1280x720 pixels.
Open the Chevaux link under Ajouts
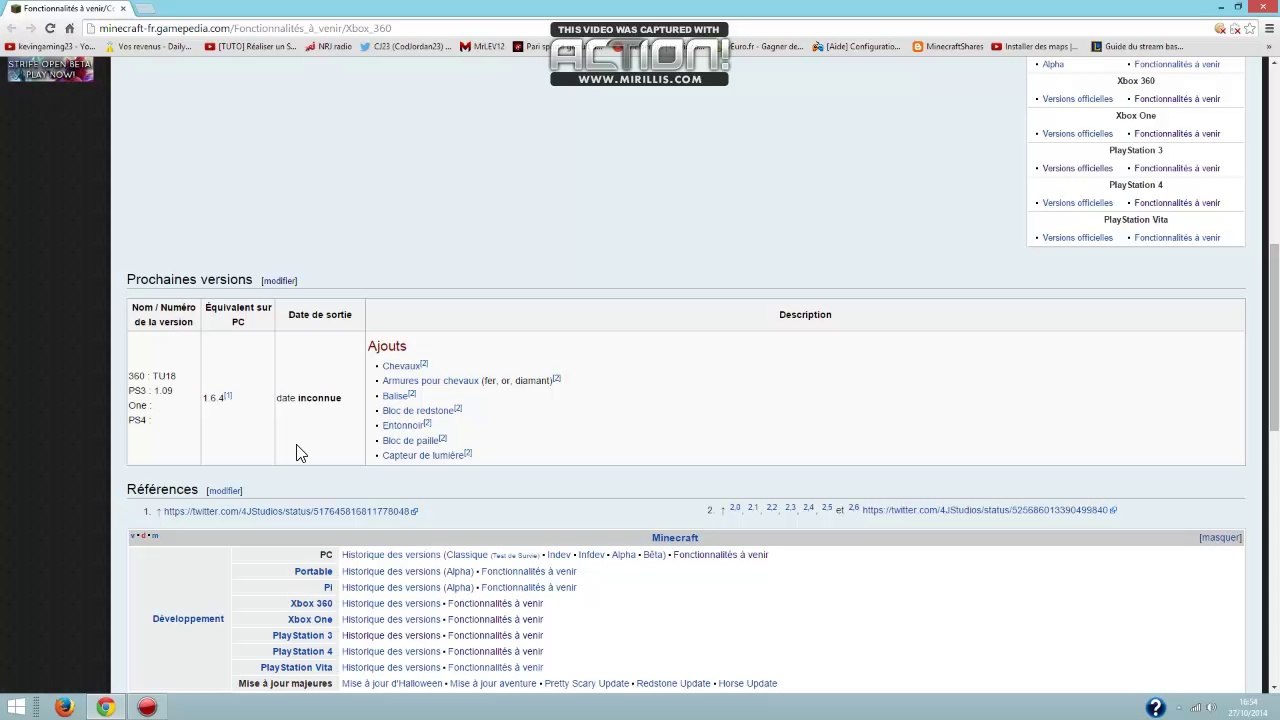click(x=401, y=366)
